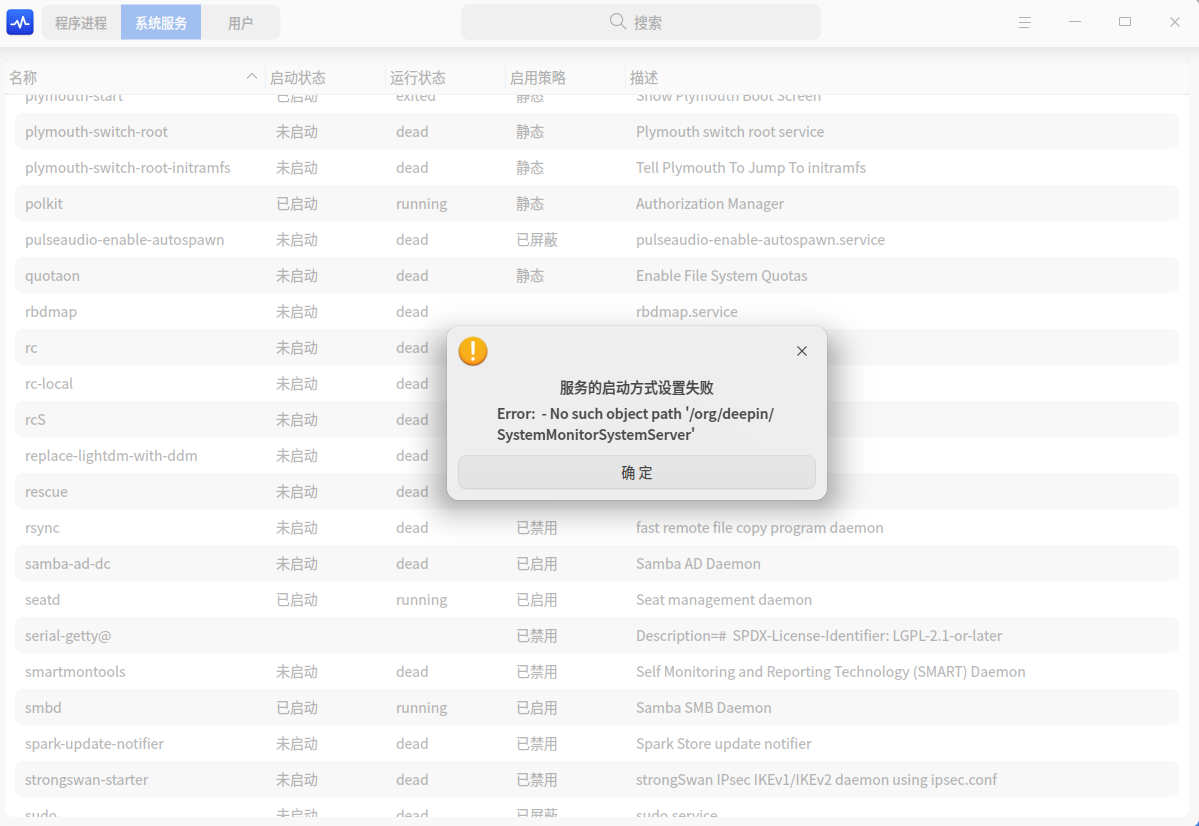Select the serial-getty@ service name
Image resolution: width=1199 pixels, height=826 pixels.
(x=68, y=636)
